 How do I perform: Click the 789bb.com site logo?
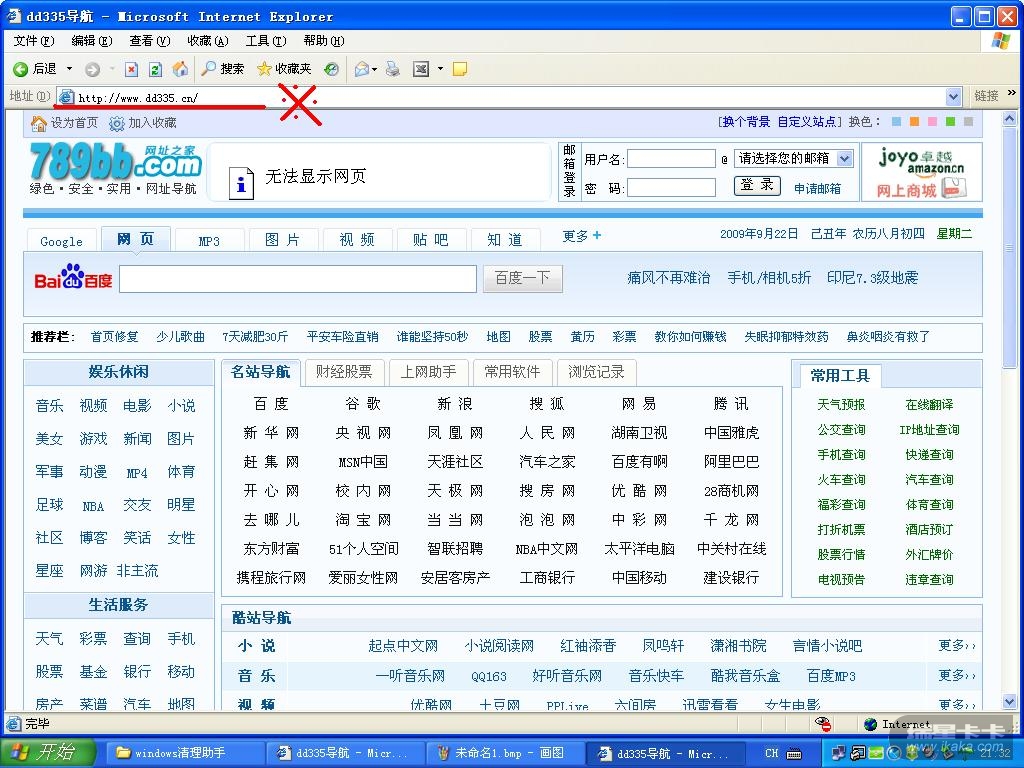pyautogui.click(x=115, y=161)
